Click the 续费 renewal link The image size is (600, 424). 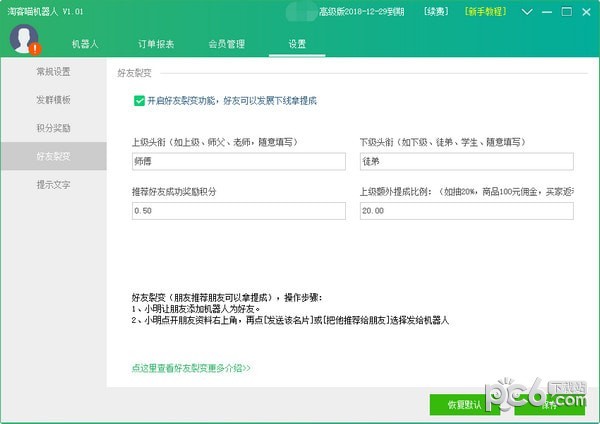tap(436, 11)
